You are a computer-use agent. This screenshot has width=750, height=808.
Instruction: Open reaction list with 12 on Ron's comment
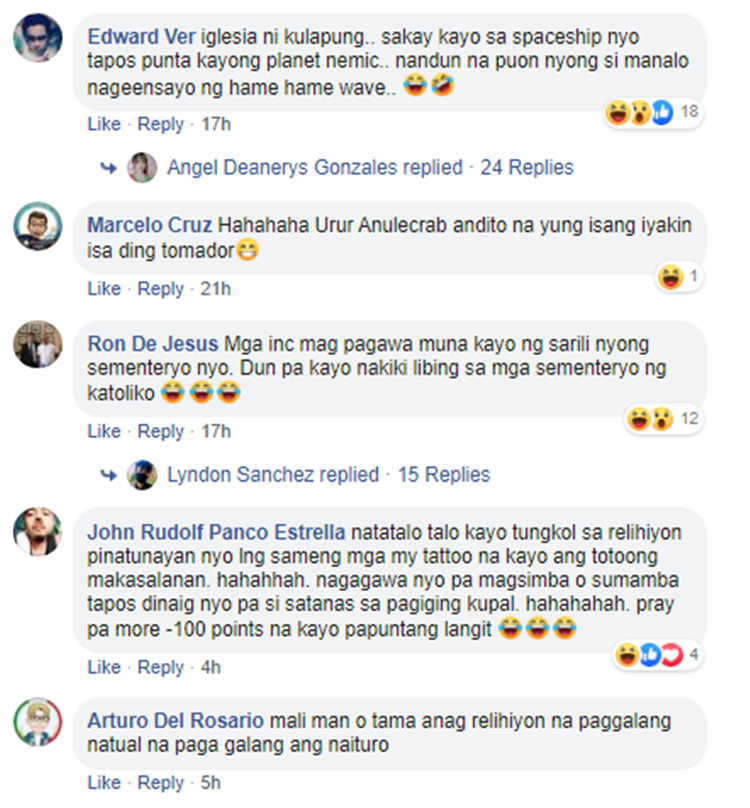coord(663,418)
